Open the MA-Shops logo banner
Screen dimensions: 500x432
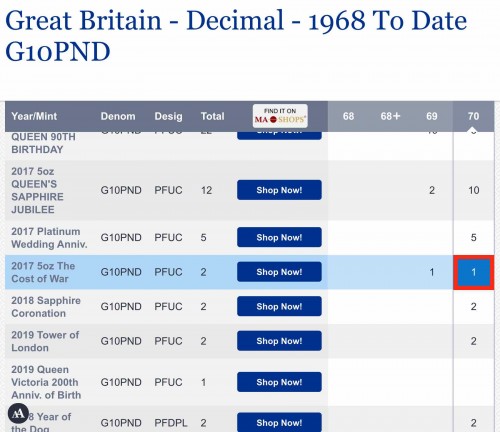point(280,116)
